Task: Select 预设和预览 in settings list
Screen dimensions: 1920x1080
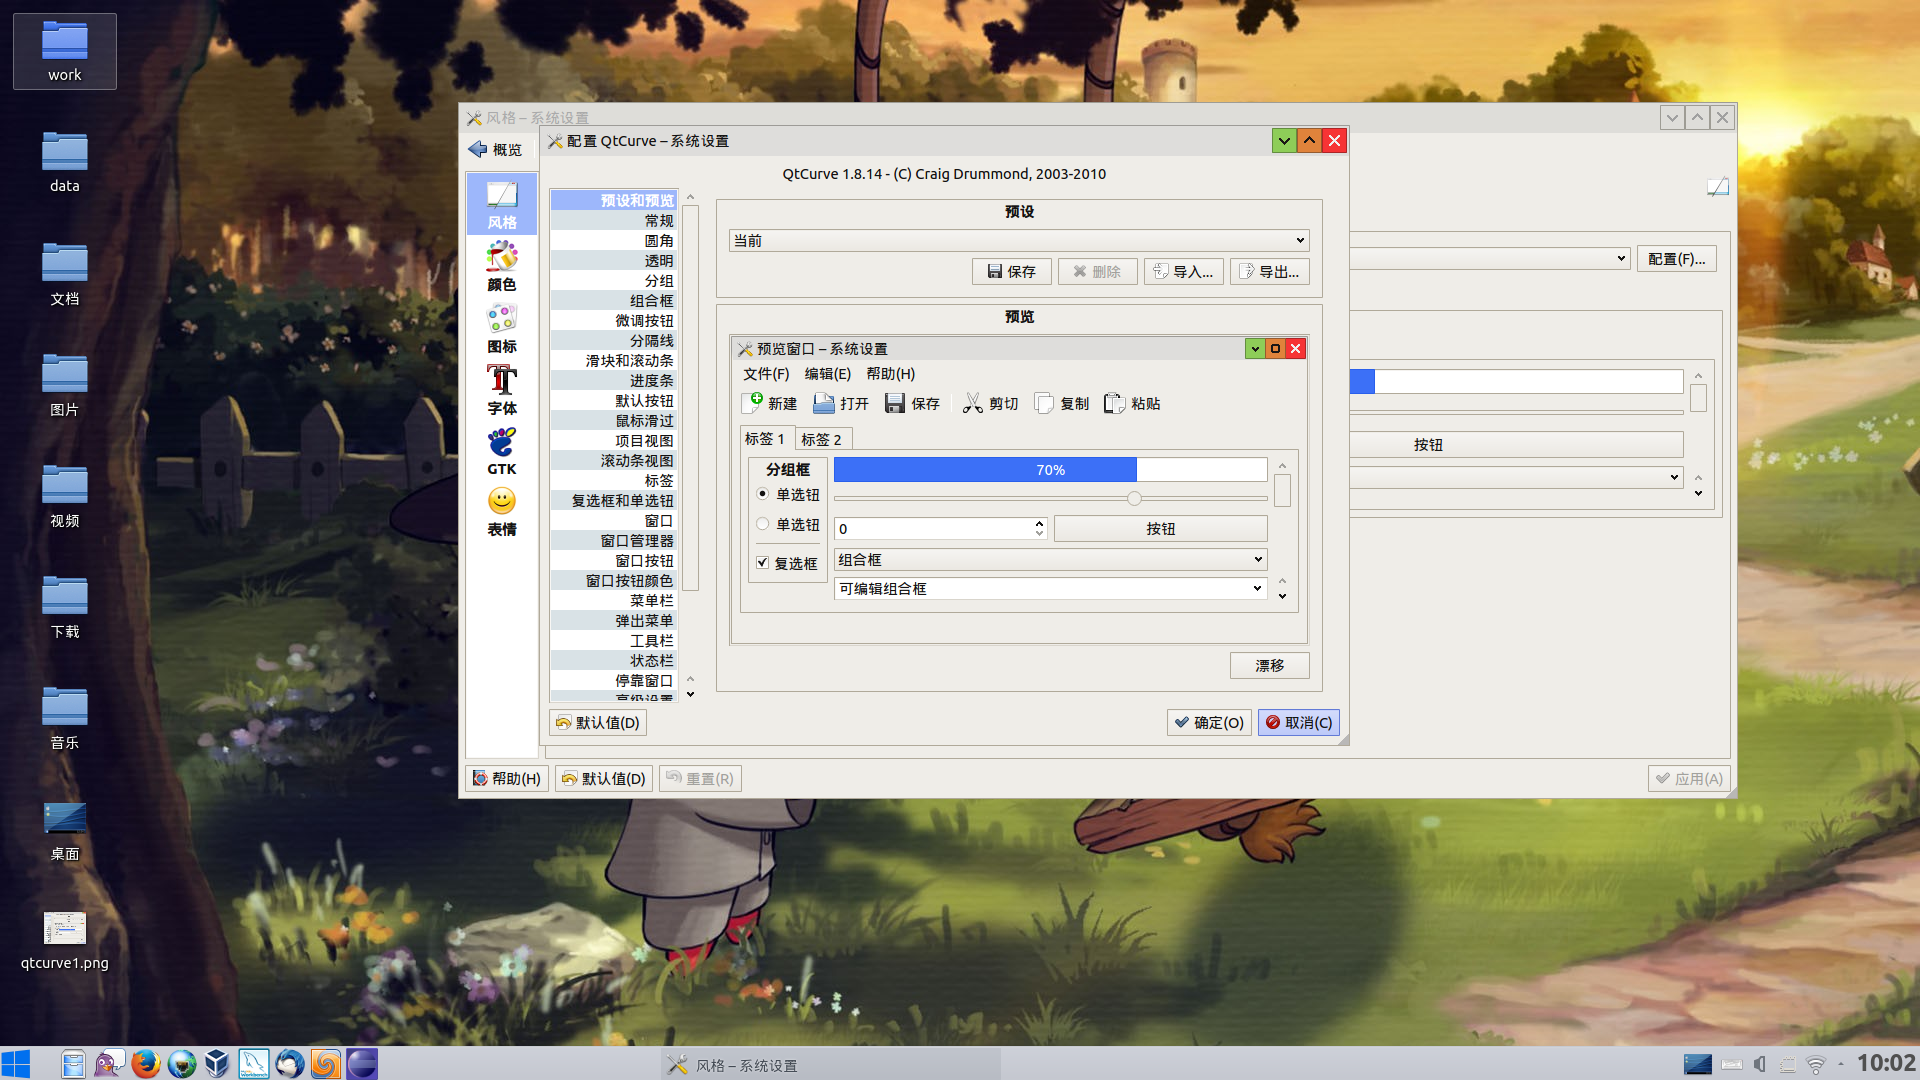Action: click(x=613, y=200)
